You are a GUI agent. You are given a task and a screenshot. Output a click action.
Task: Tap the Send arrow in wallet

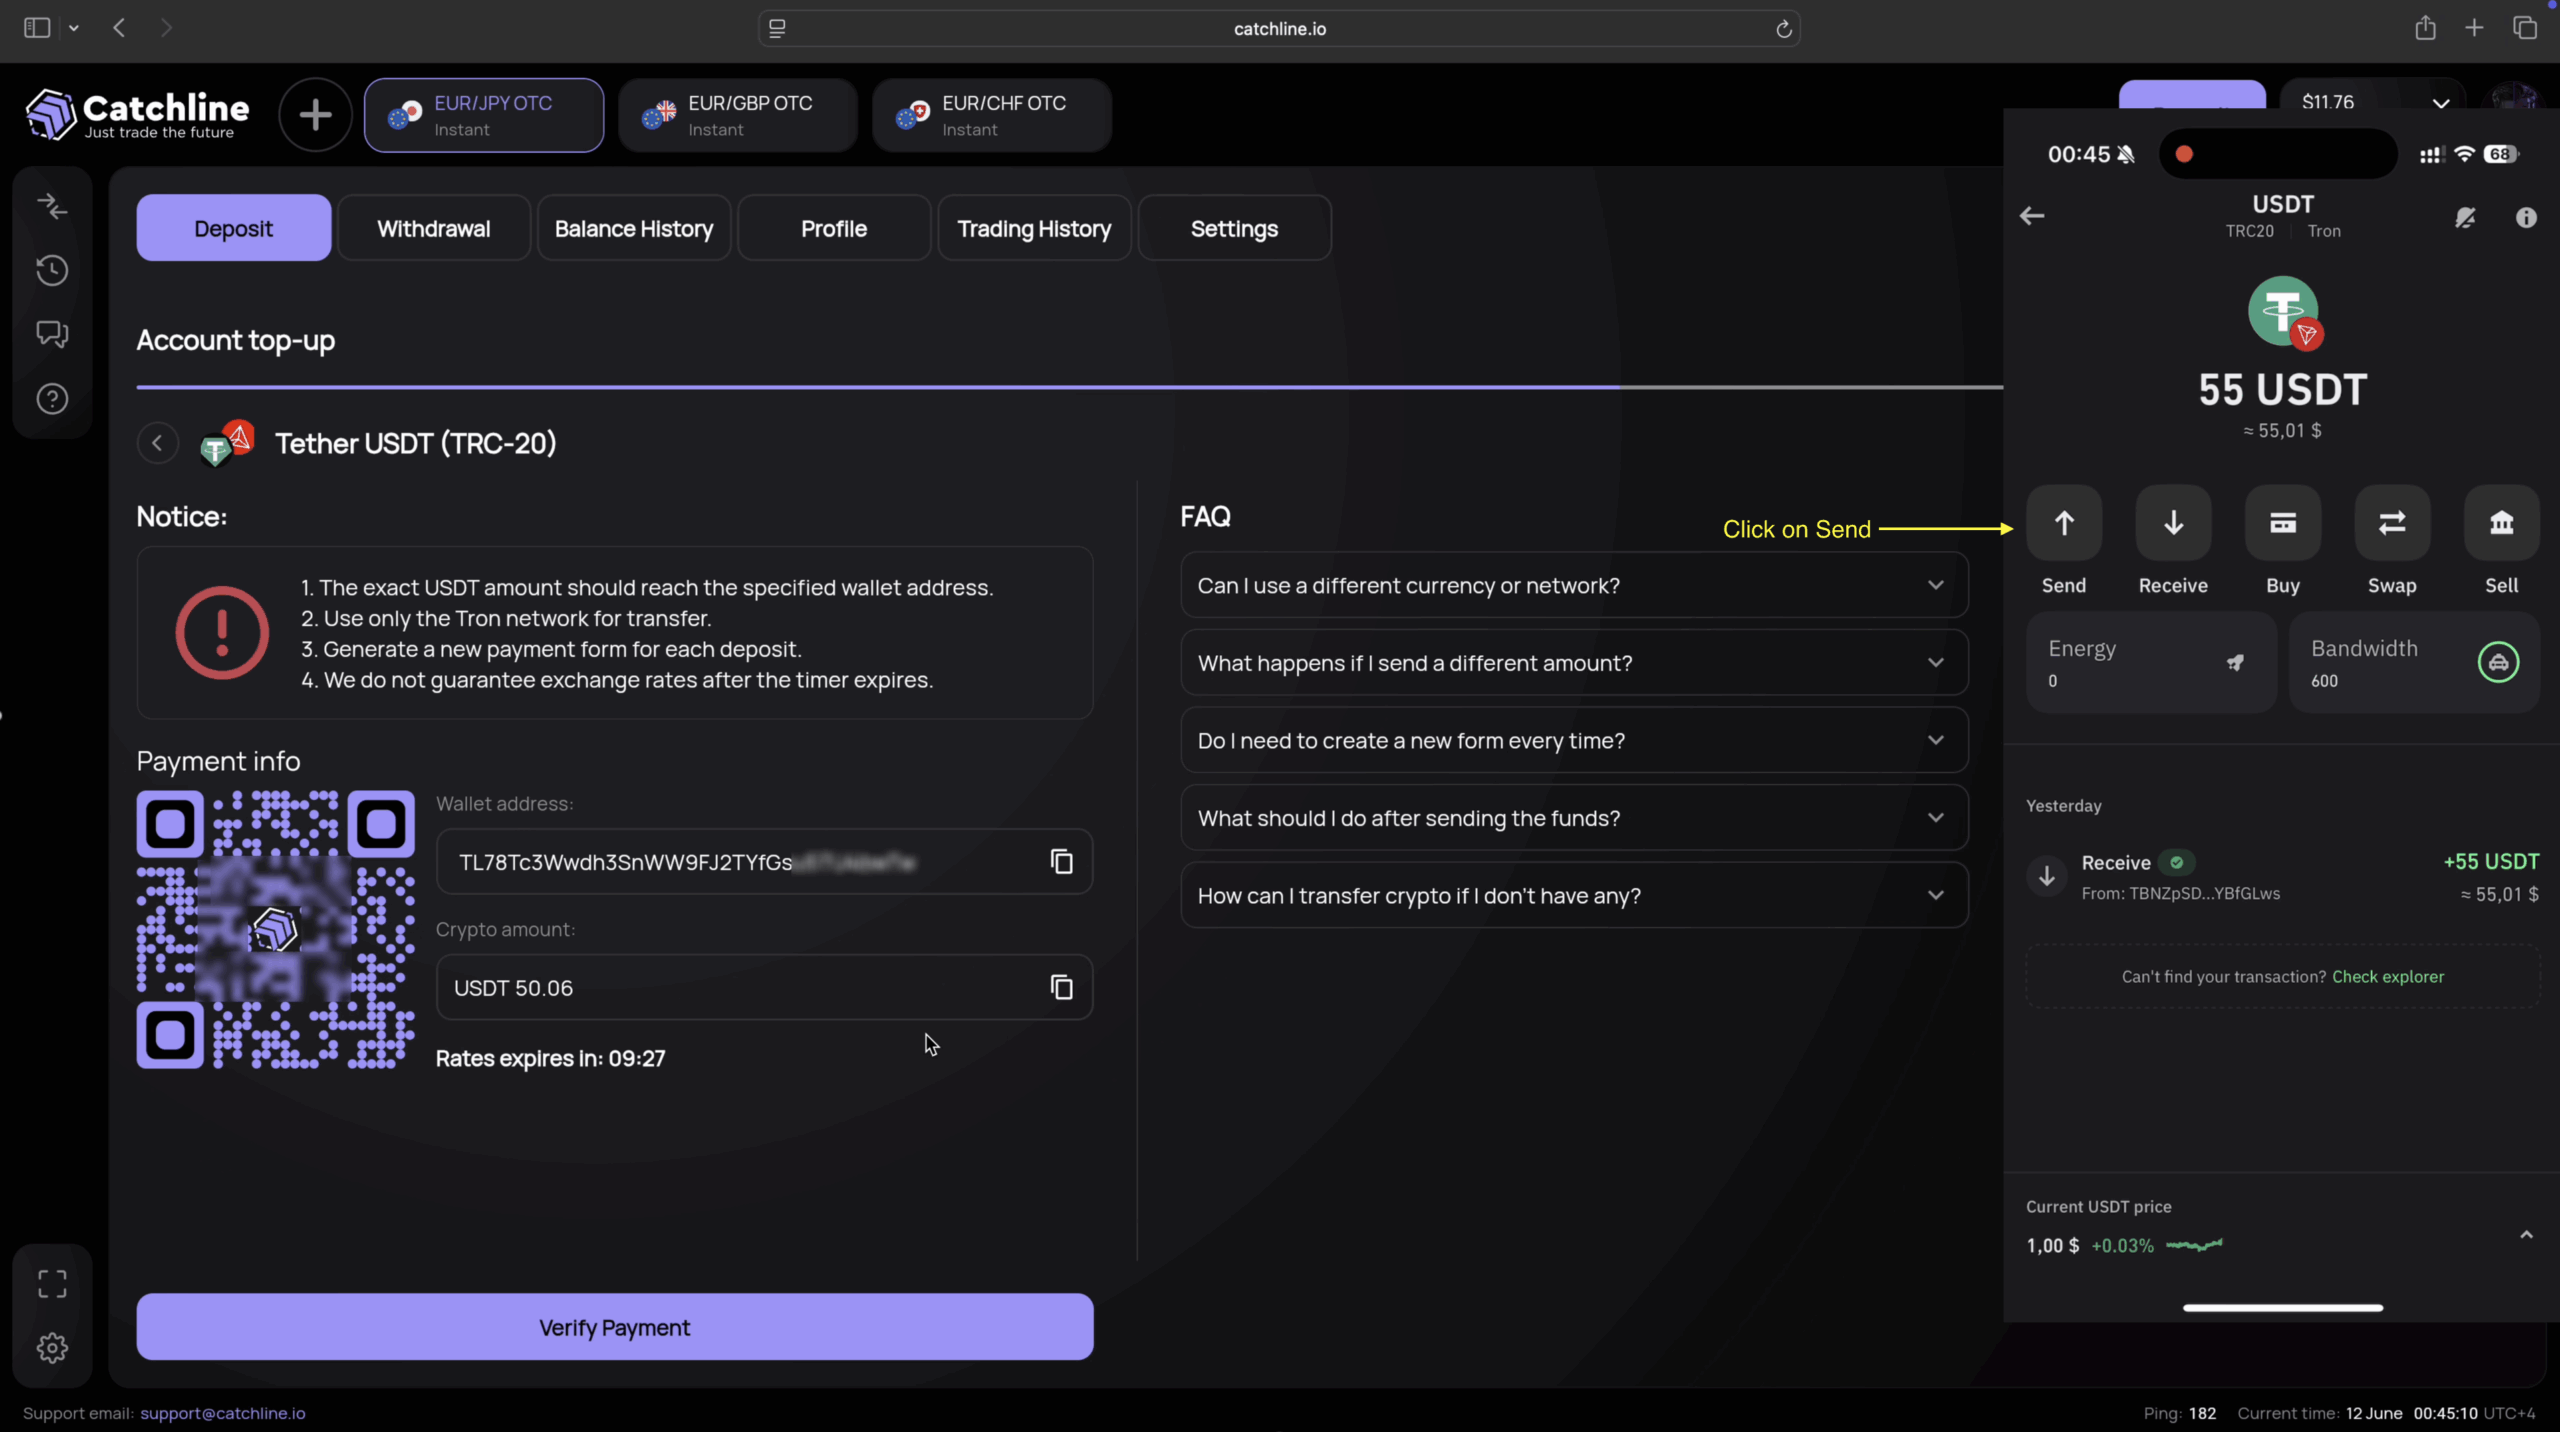pos(2063,523)
